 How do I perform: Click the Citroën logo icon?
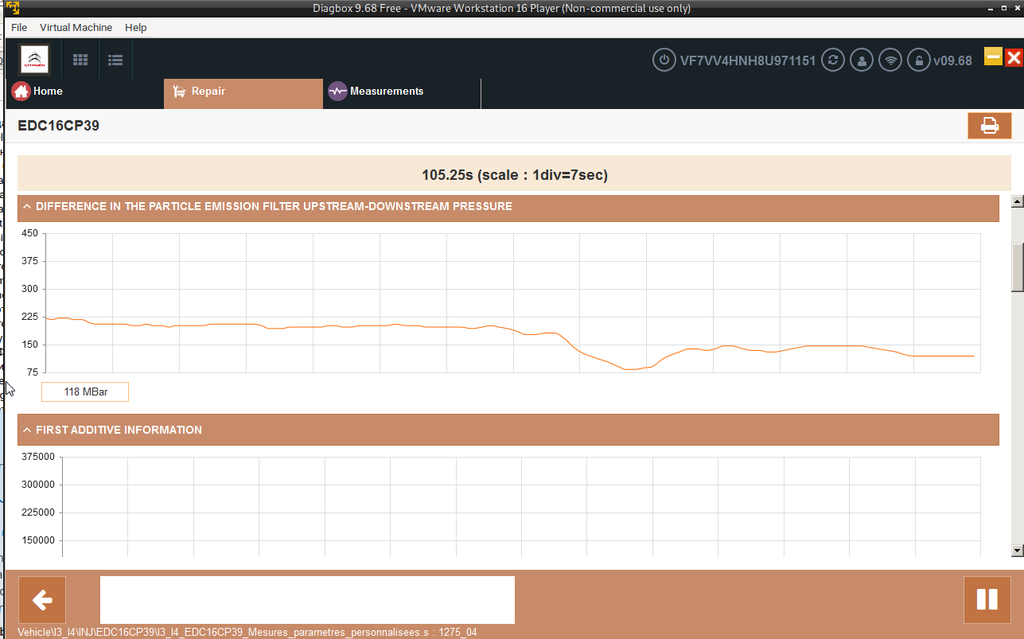point(34,59)
